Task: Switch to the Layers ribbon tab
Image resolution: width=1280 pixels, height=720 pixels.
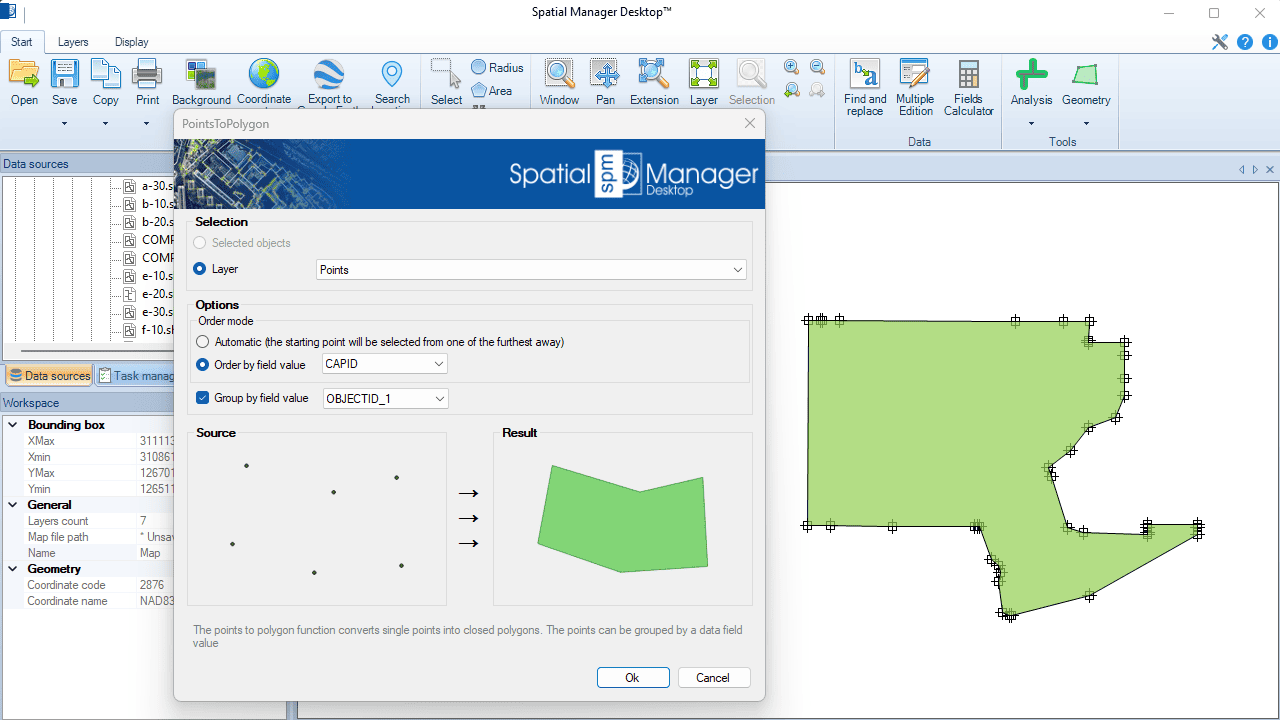Action: click(73, 42)
